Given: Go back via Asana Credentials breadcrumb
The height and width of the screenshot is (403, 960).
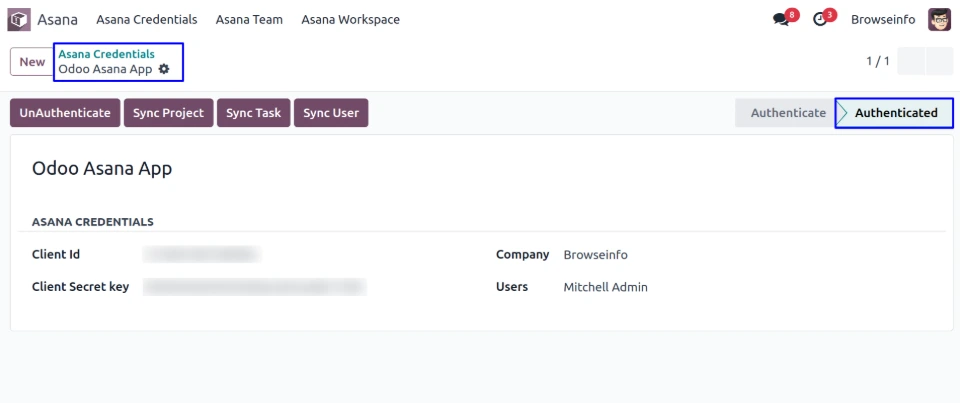Looking at the screenshot, I should (106, 54).
